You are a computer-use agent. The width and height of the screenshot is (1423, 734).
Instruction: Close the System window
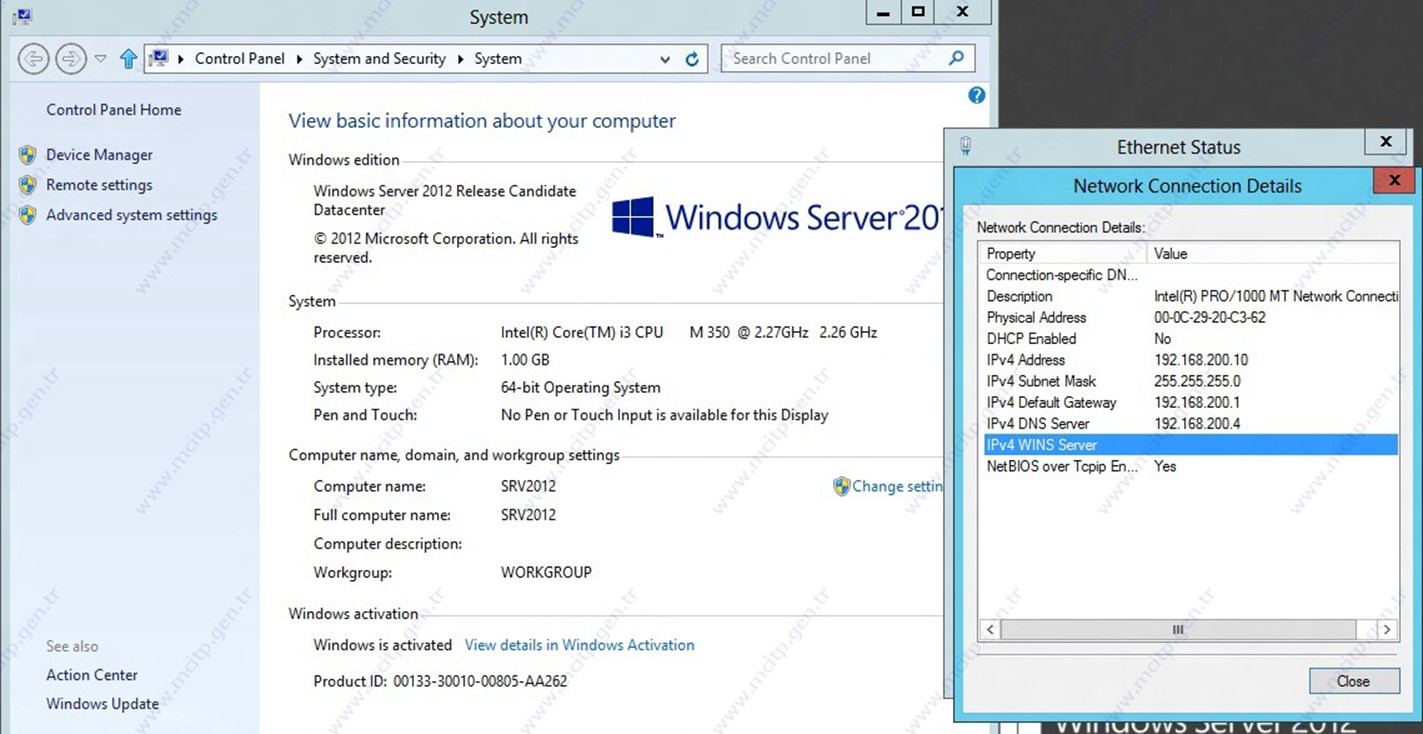click(x=962, y=12)
